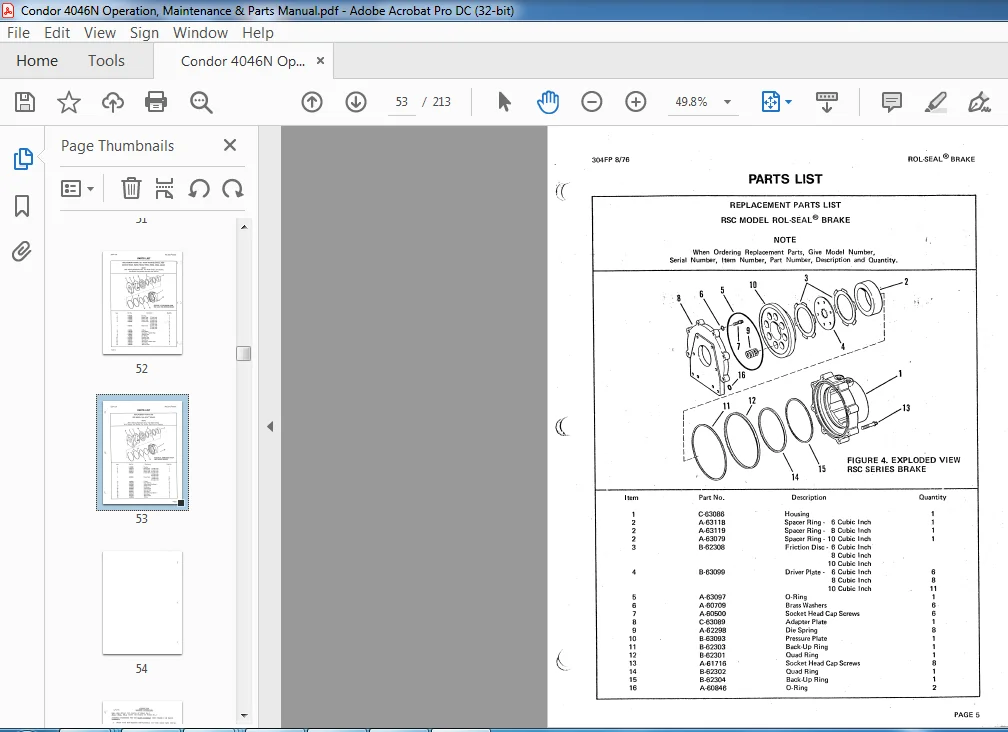Collapse the navigation pane arrow
The height and width of the screenshot is (732, 1008).
click(x=270, y=427)
